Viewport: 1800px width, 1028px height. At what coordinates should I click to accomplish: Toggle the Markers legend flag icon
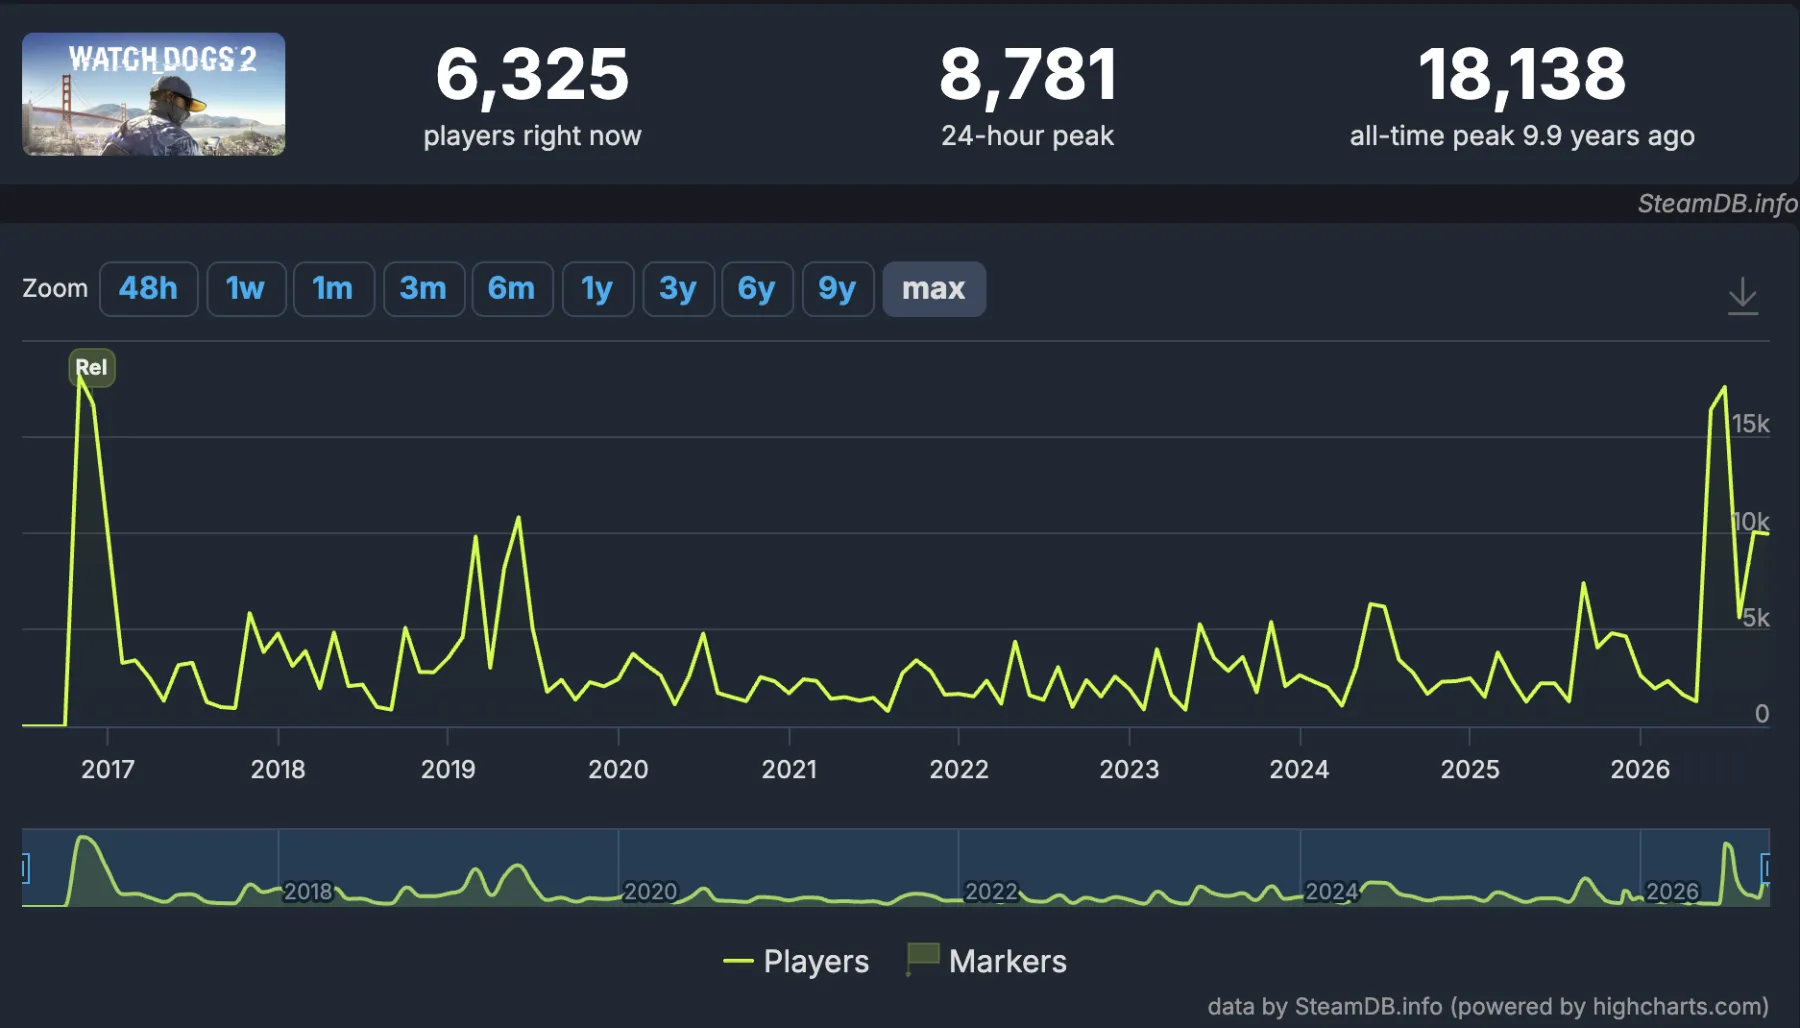point(922,959)
